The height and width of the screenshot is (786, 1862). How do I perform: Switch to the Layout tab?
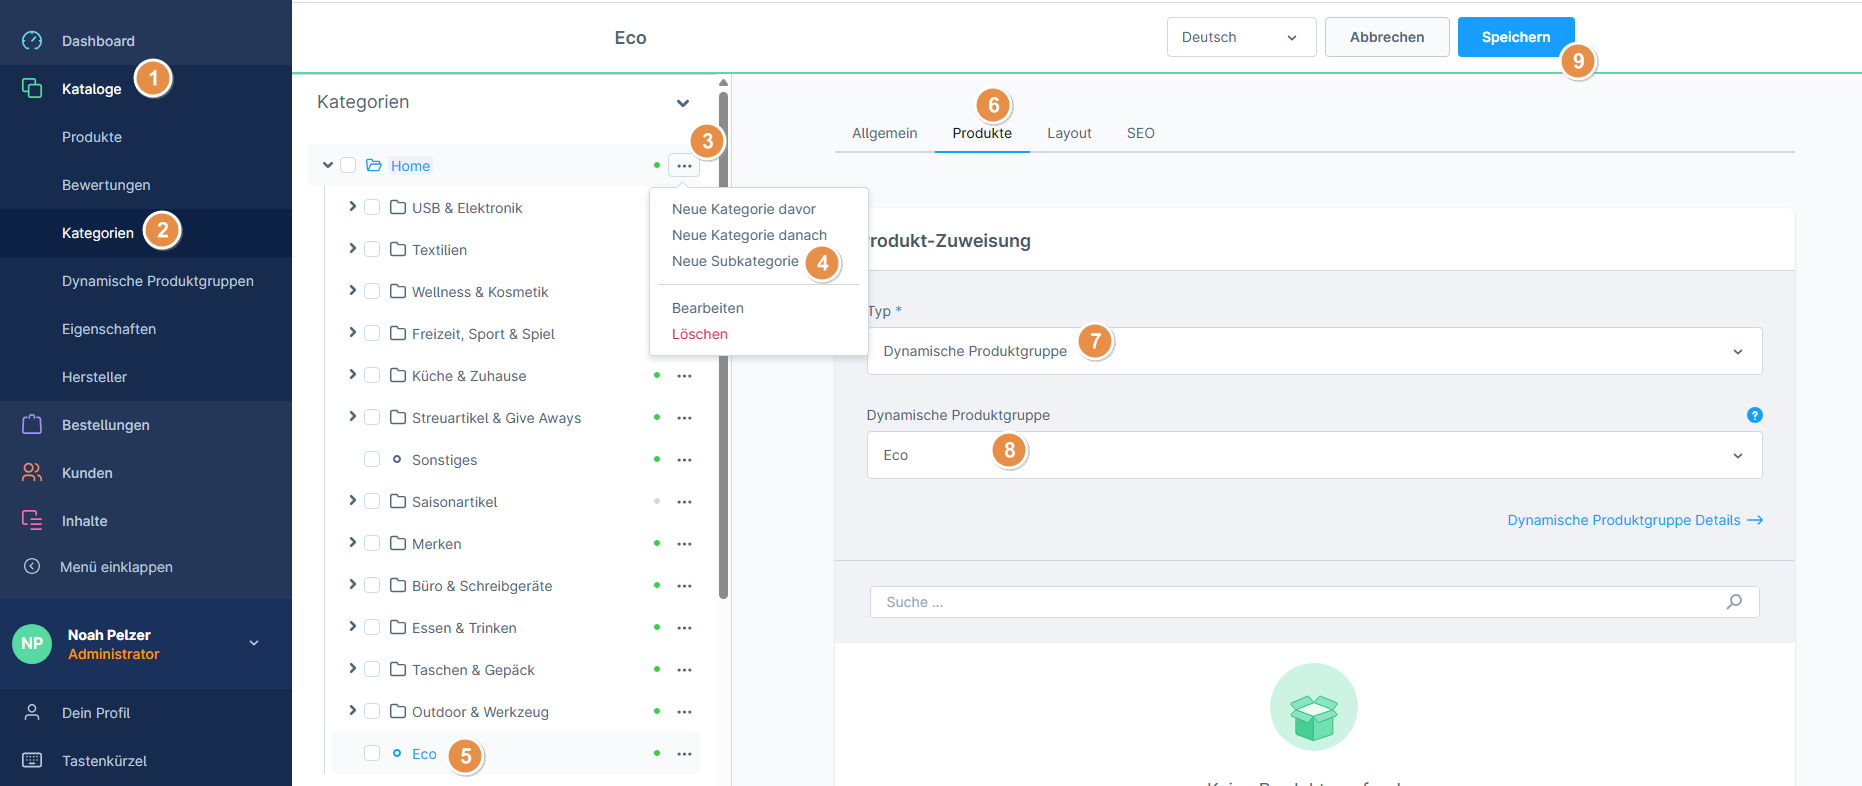click(x=1068, y=133)
